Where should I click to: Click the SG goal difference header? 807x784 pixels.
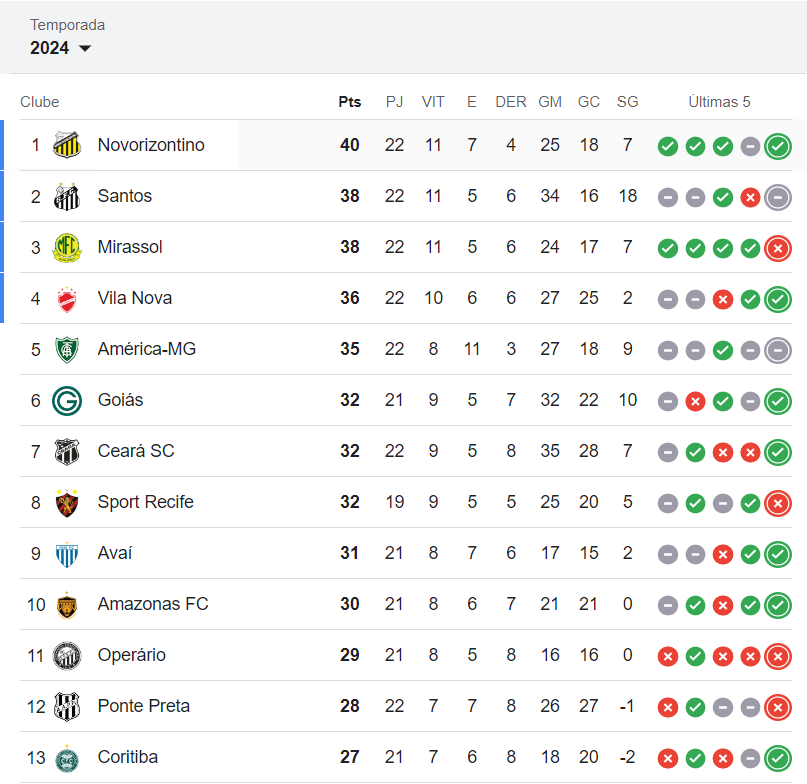pyautogui.click(x=627, y=102)
